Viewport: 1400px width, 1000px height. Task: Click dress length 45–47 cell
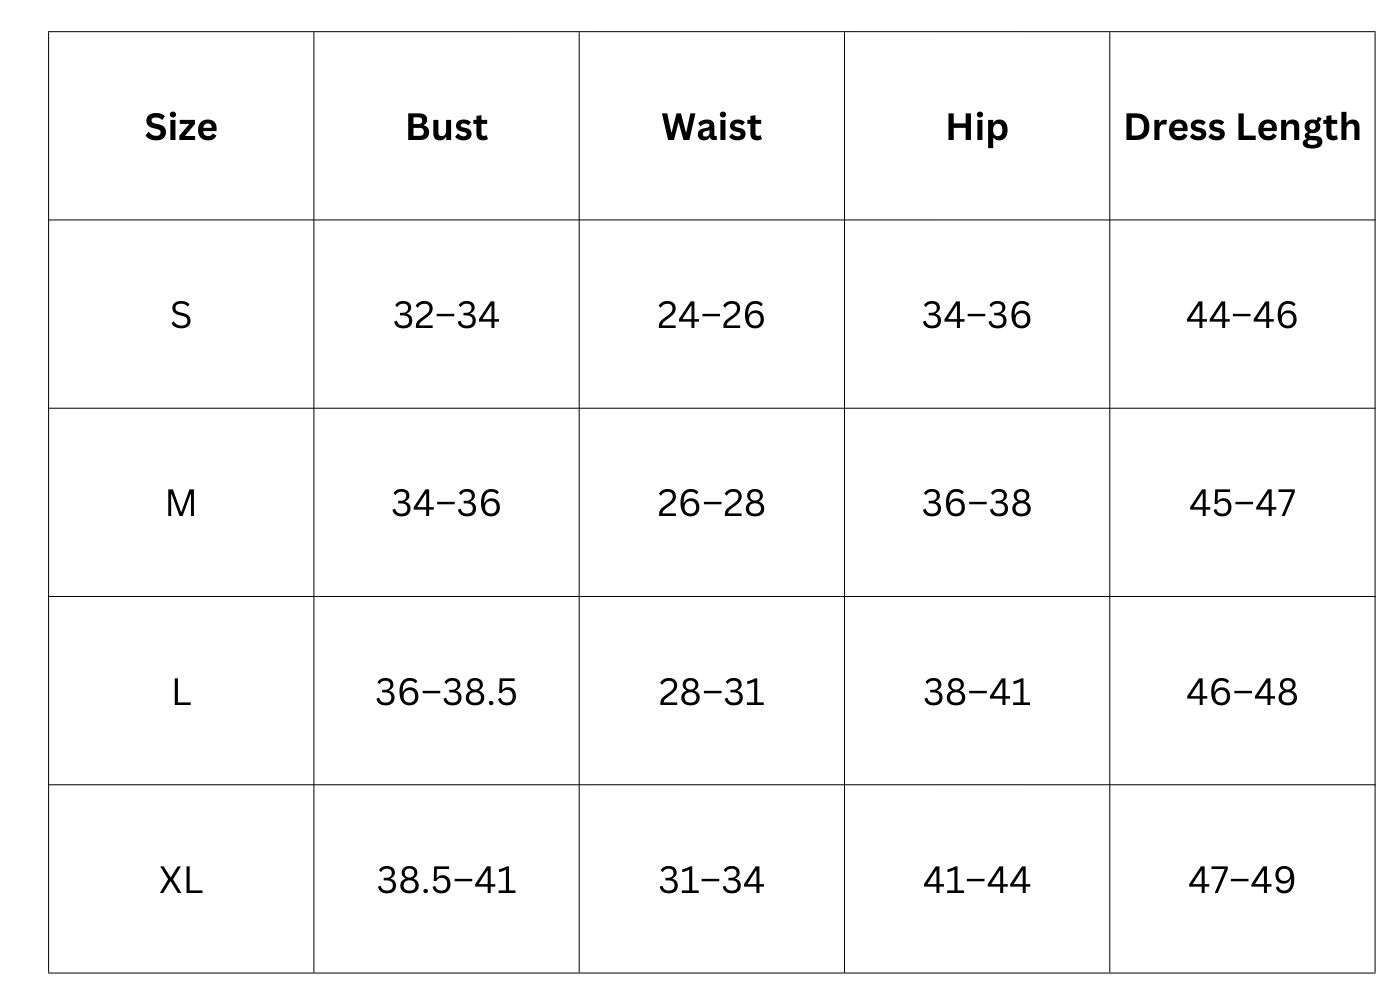[x=1242, y=503]
